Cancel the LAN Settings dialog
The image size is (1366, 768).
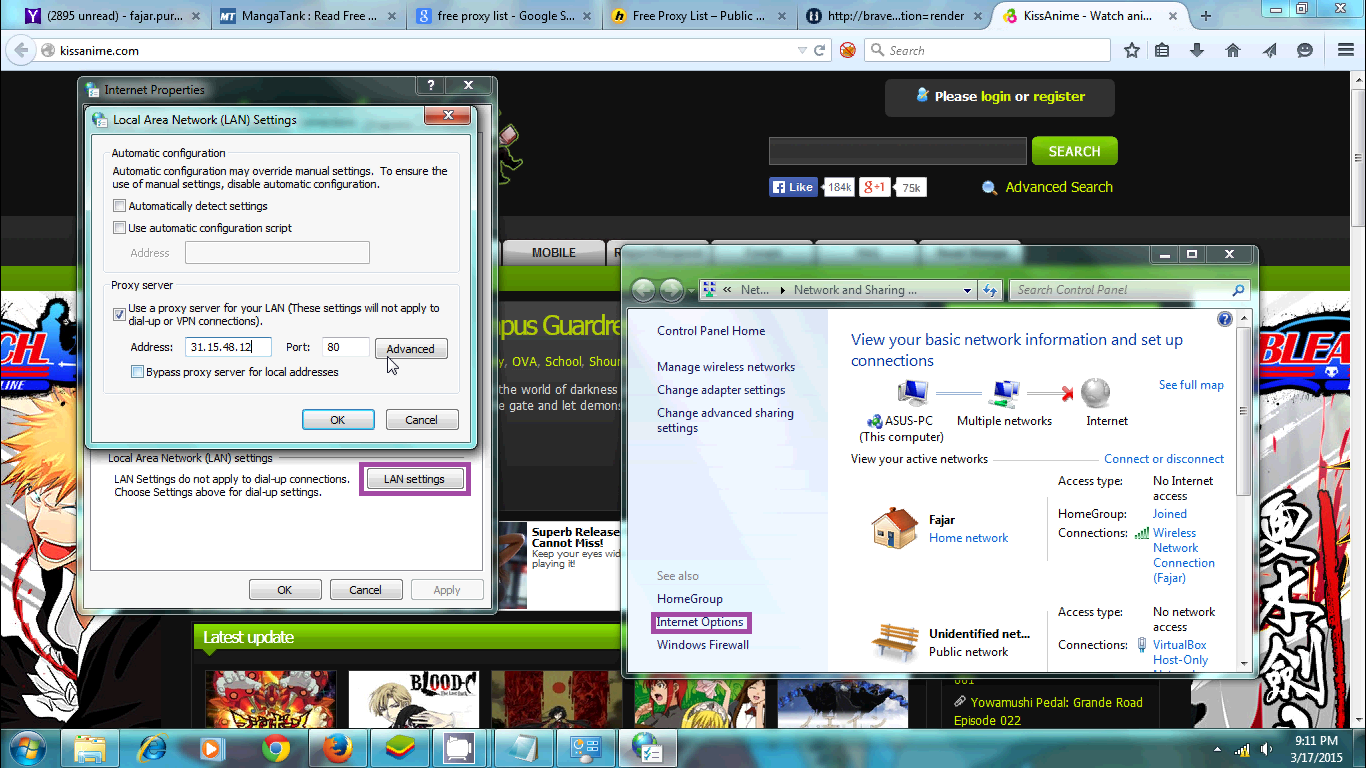(x=422, y=420)
